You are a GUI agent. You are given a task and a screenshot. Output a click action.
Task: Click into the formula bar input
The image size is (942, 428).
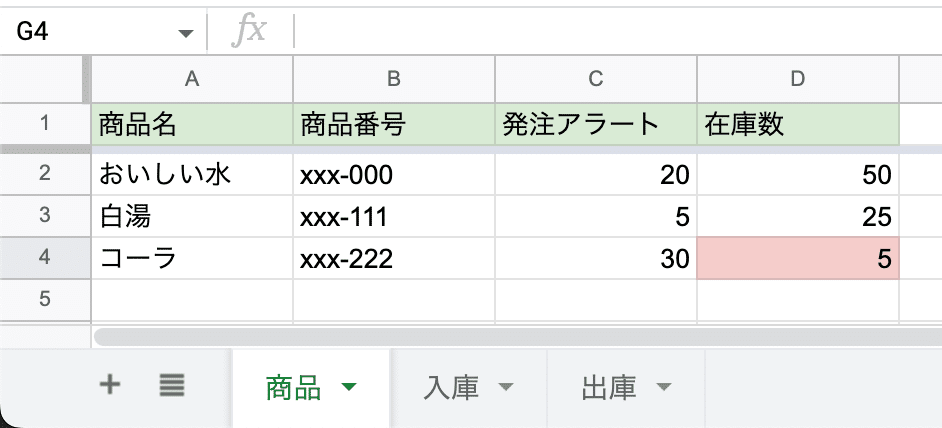coord(619,32)
